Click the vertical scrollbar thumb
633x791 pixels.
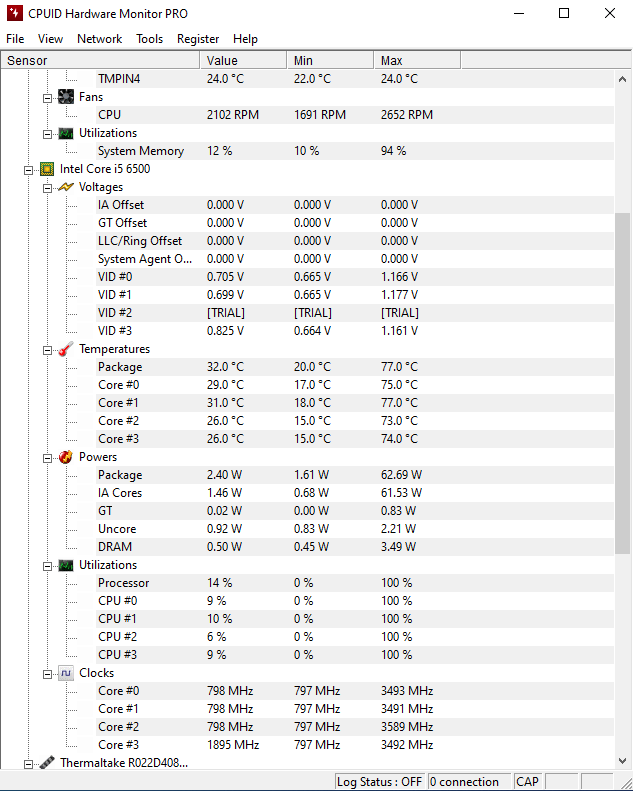tap(622, 380)
